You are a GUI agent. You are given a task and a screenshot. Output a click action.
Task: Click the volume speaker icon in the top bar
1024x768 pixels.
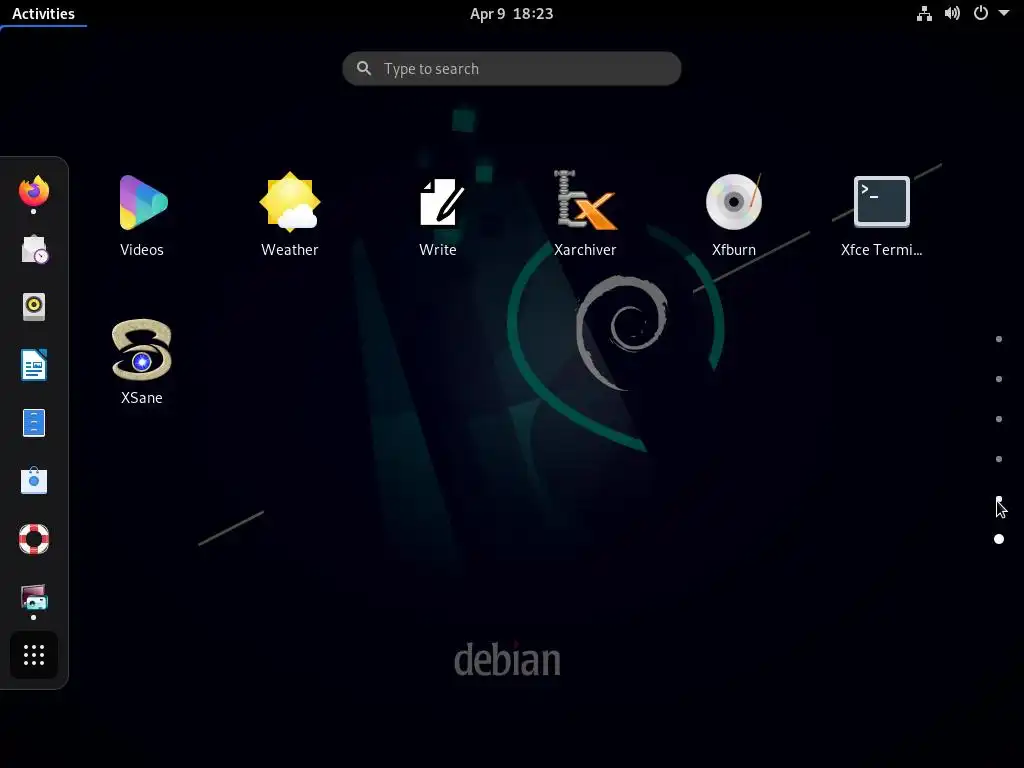tap(952, 14)
